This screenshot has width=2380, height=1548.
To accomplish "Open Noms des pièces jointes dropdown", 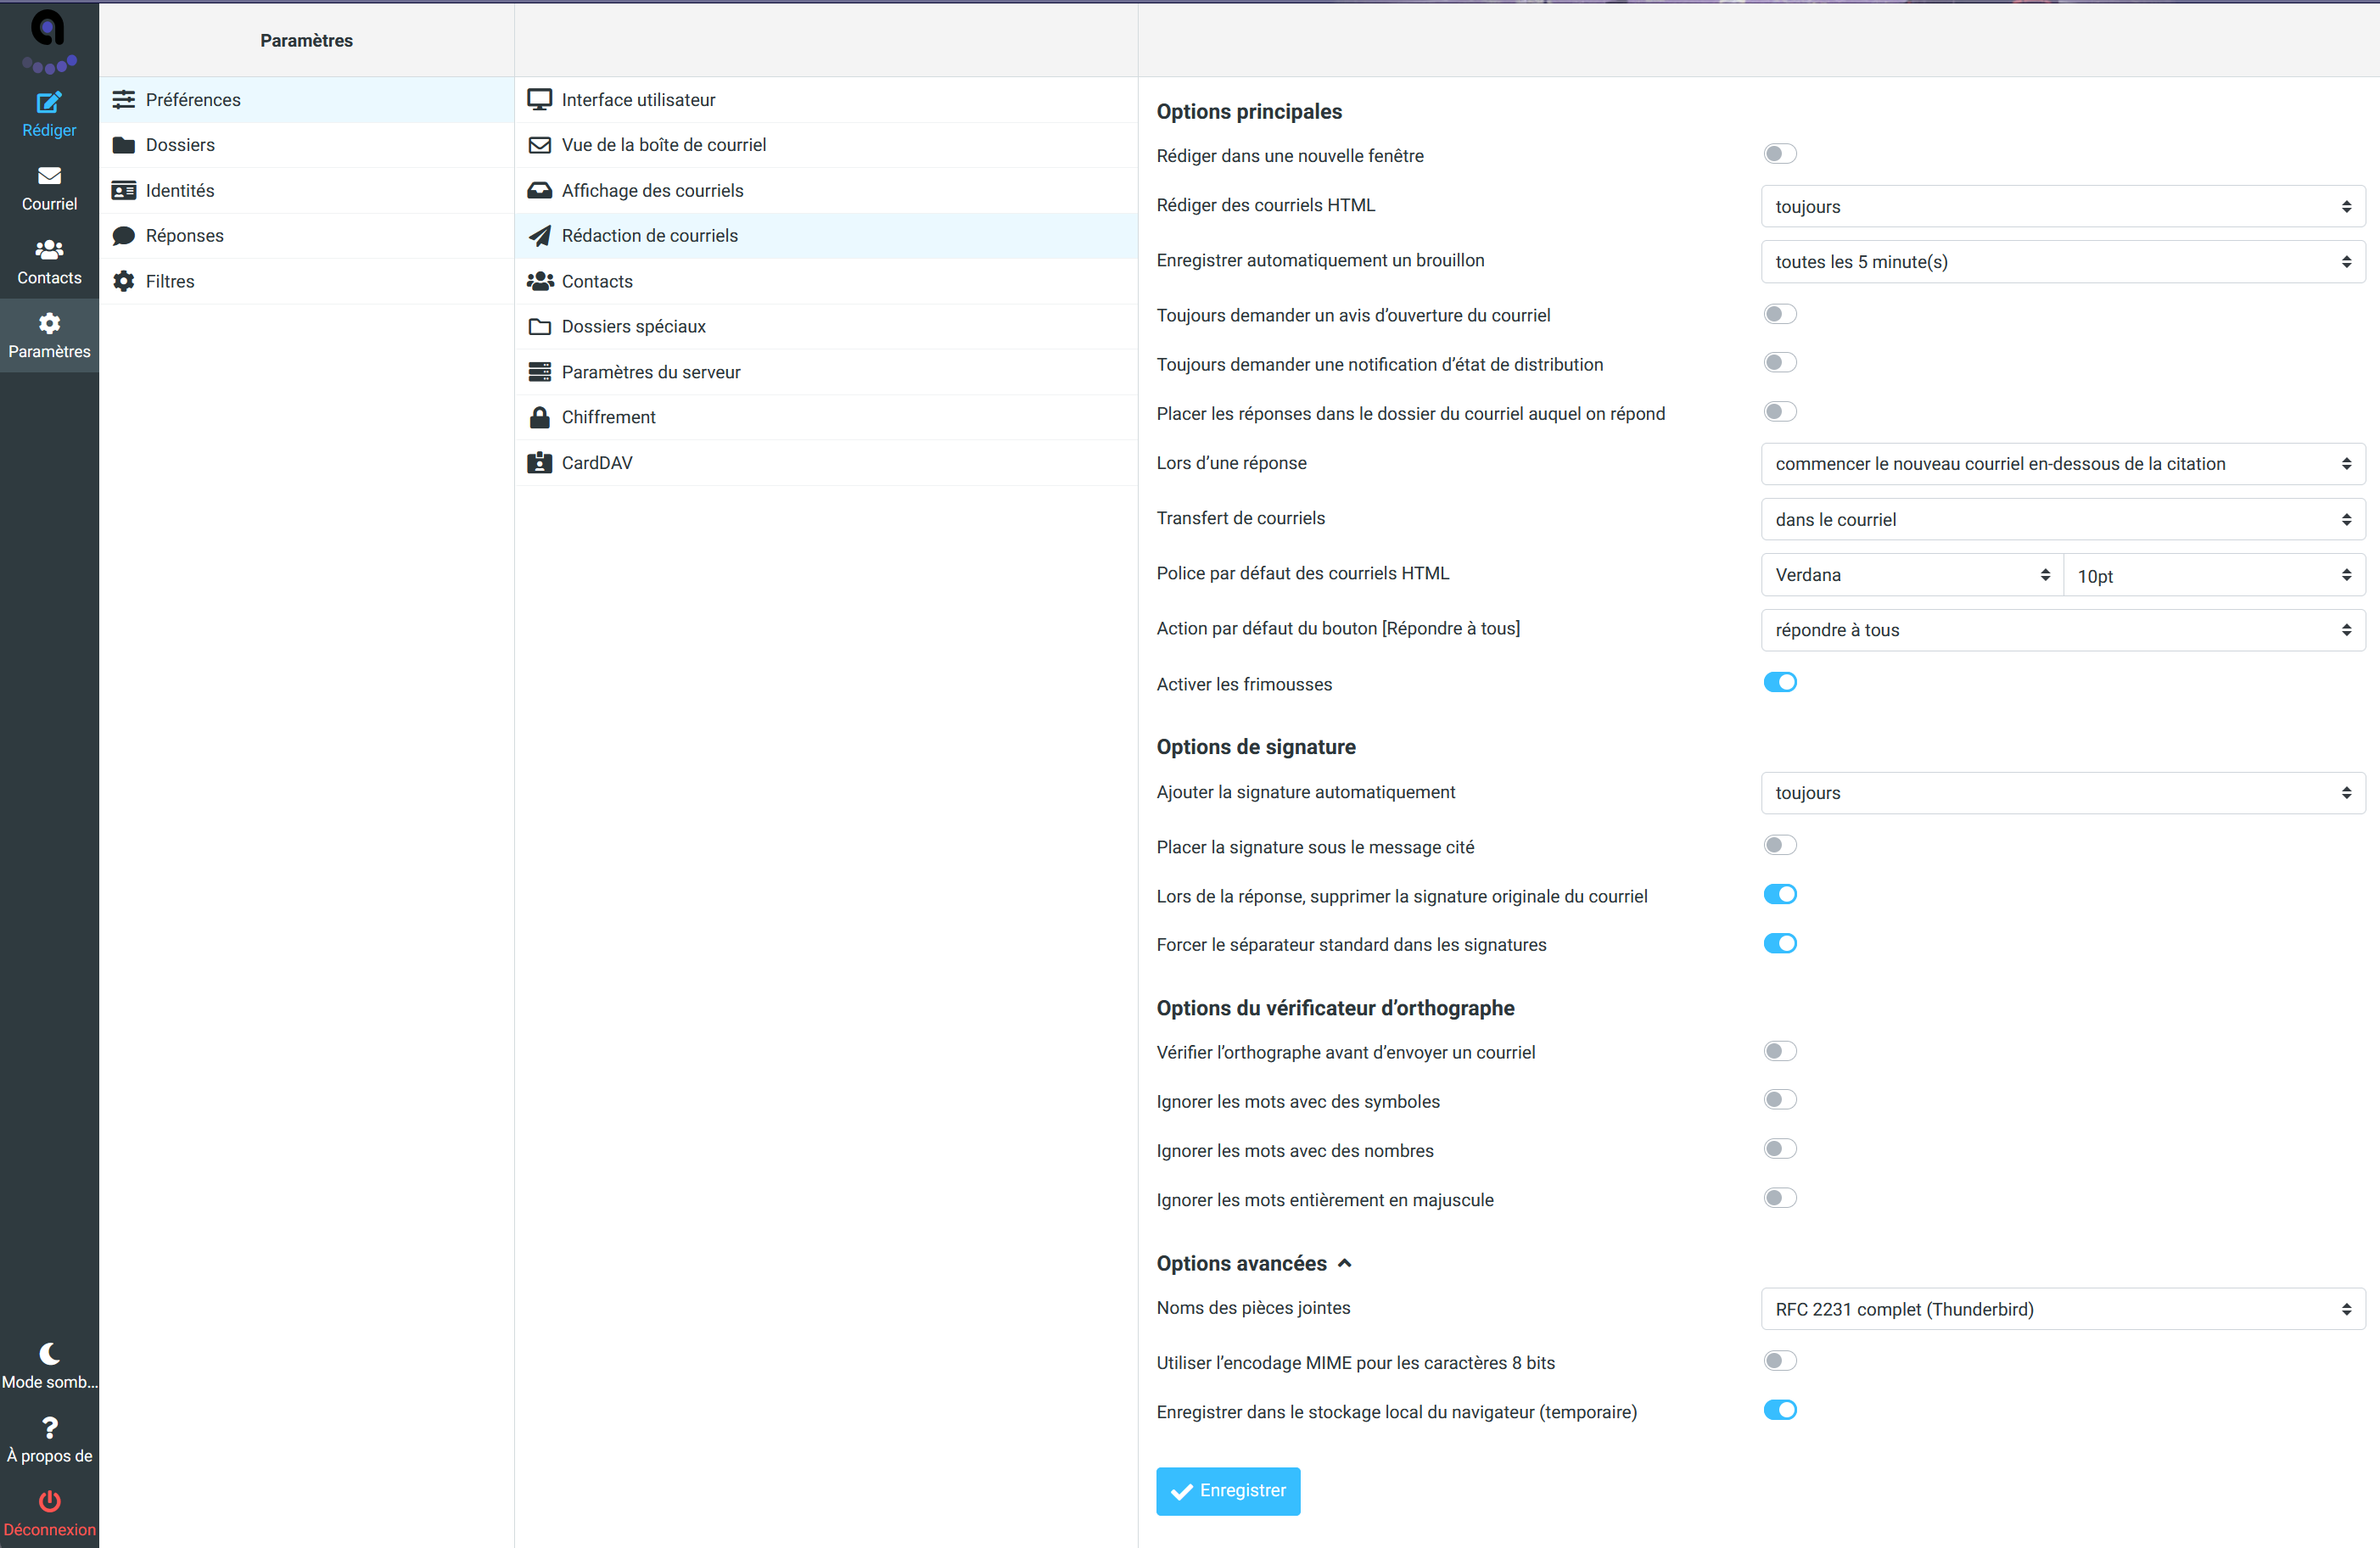I will tap(2062, 1309).
